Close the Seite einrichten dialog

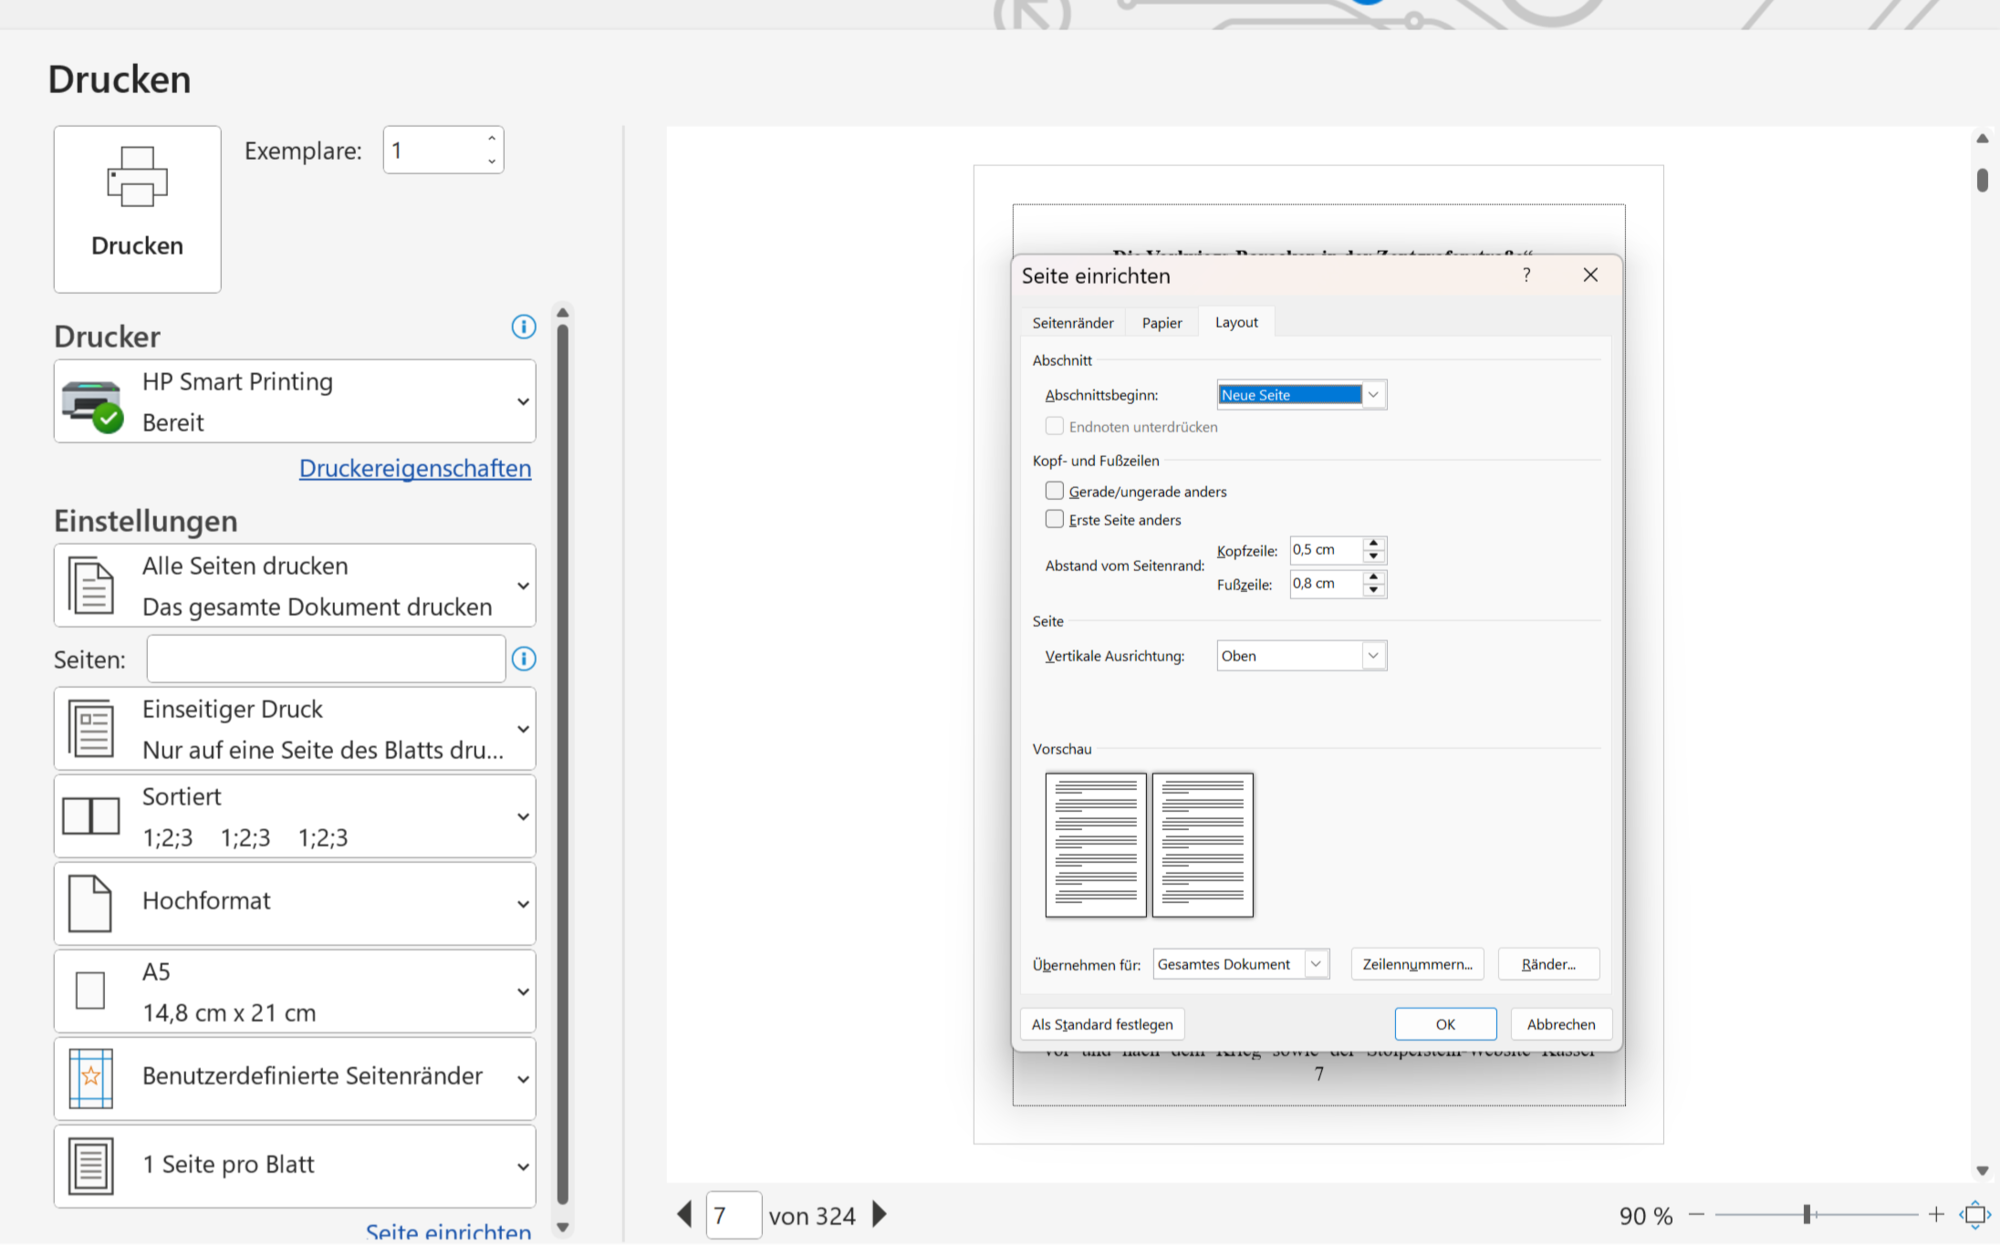(x=1590, y=275)
